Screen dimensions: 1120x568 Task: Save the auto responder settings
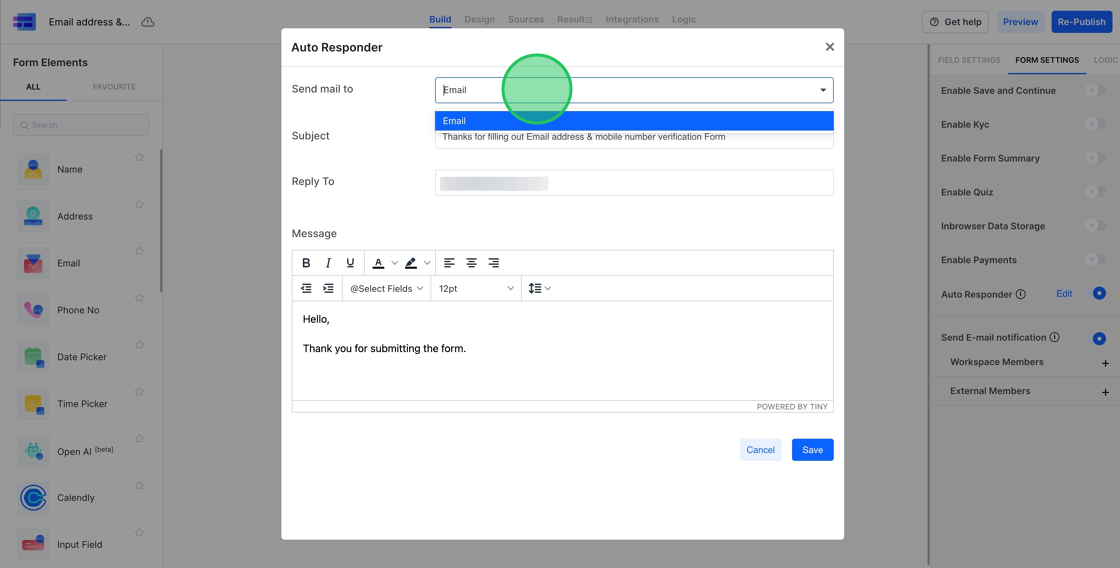(x=812, y=450)
